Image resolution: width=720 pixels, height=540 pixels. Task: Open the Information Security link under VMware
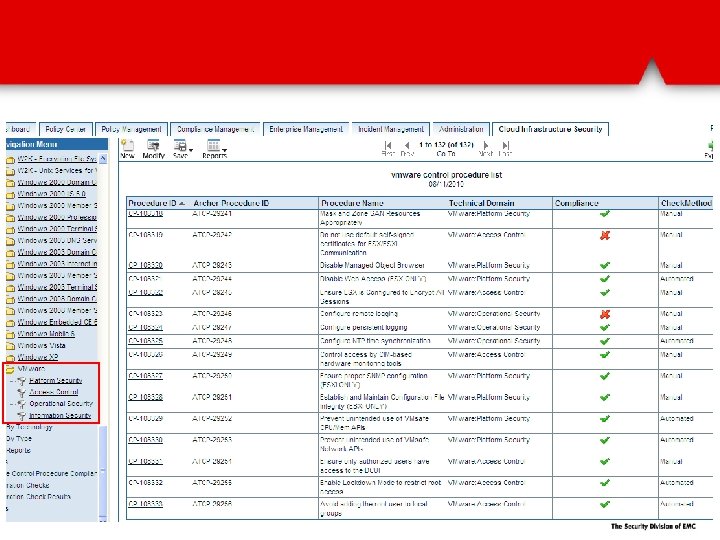(x=60, y=416)
